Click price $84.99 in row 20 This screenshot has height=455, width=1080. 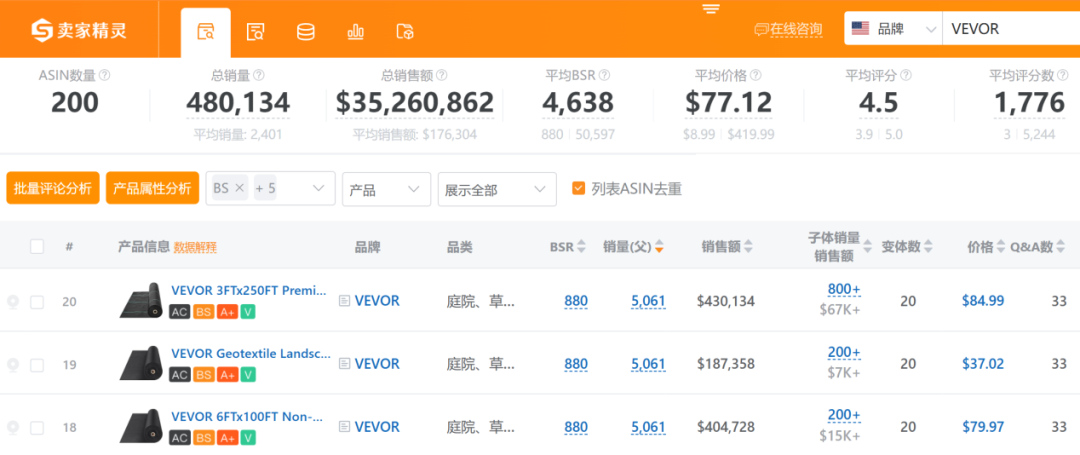point(983,301)
